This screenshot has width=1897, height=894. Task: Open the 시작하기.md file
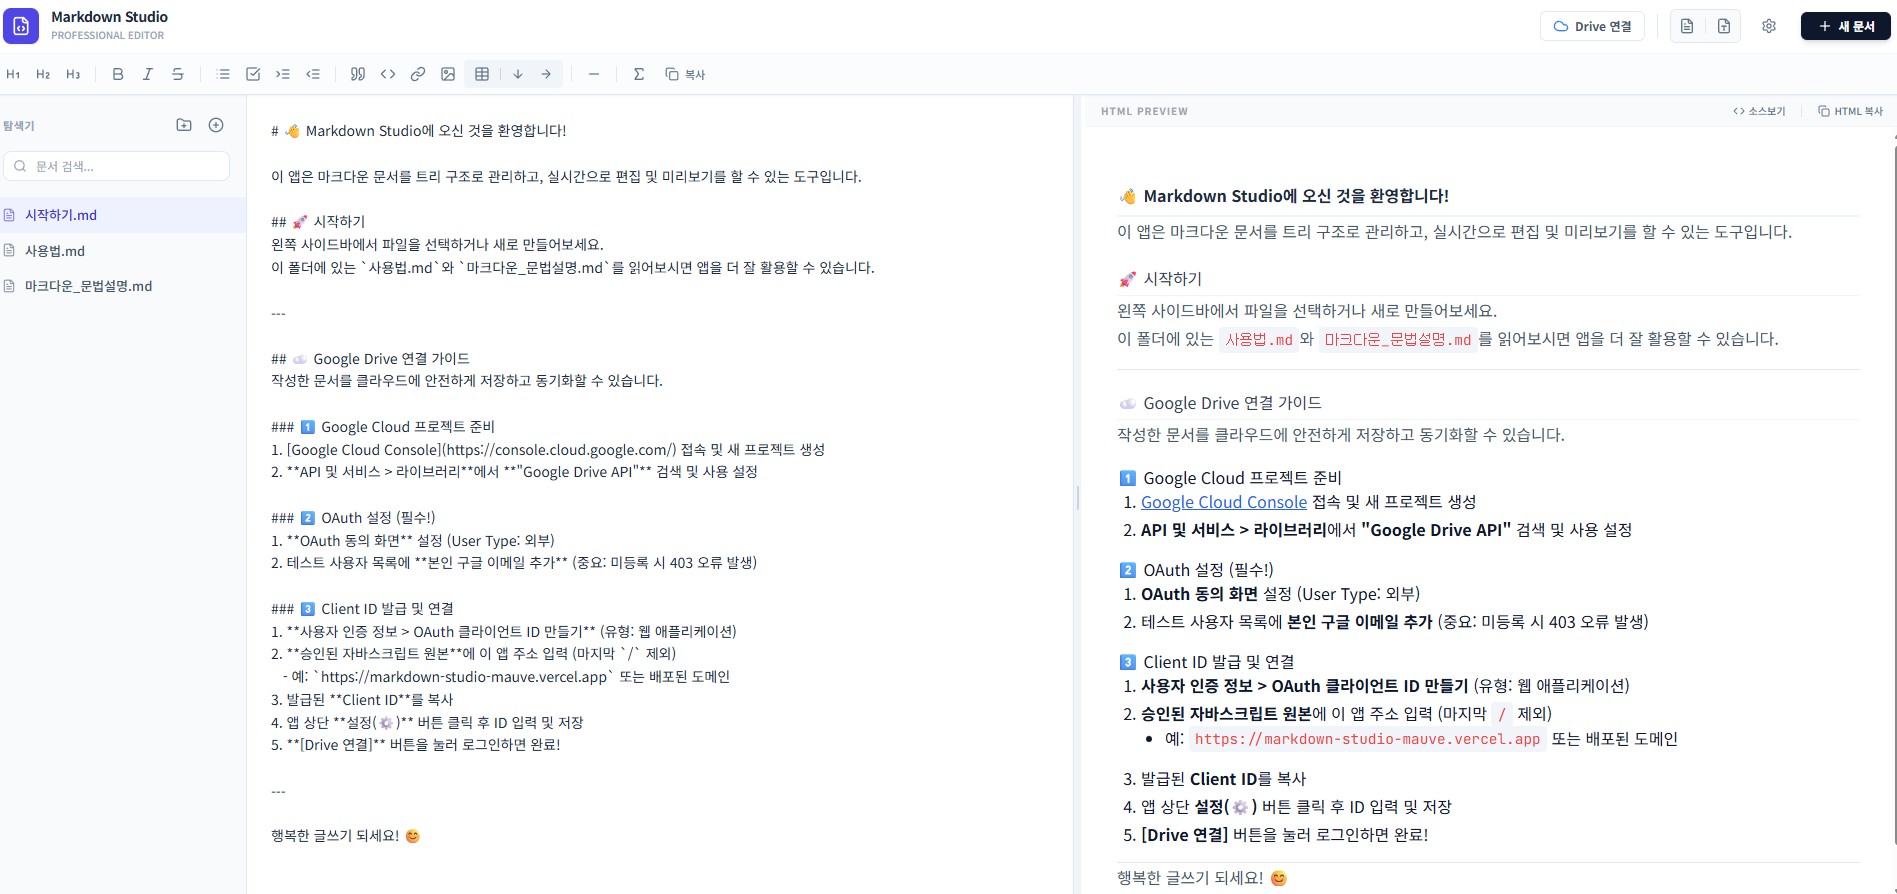click(123, 215)
